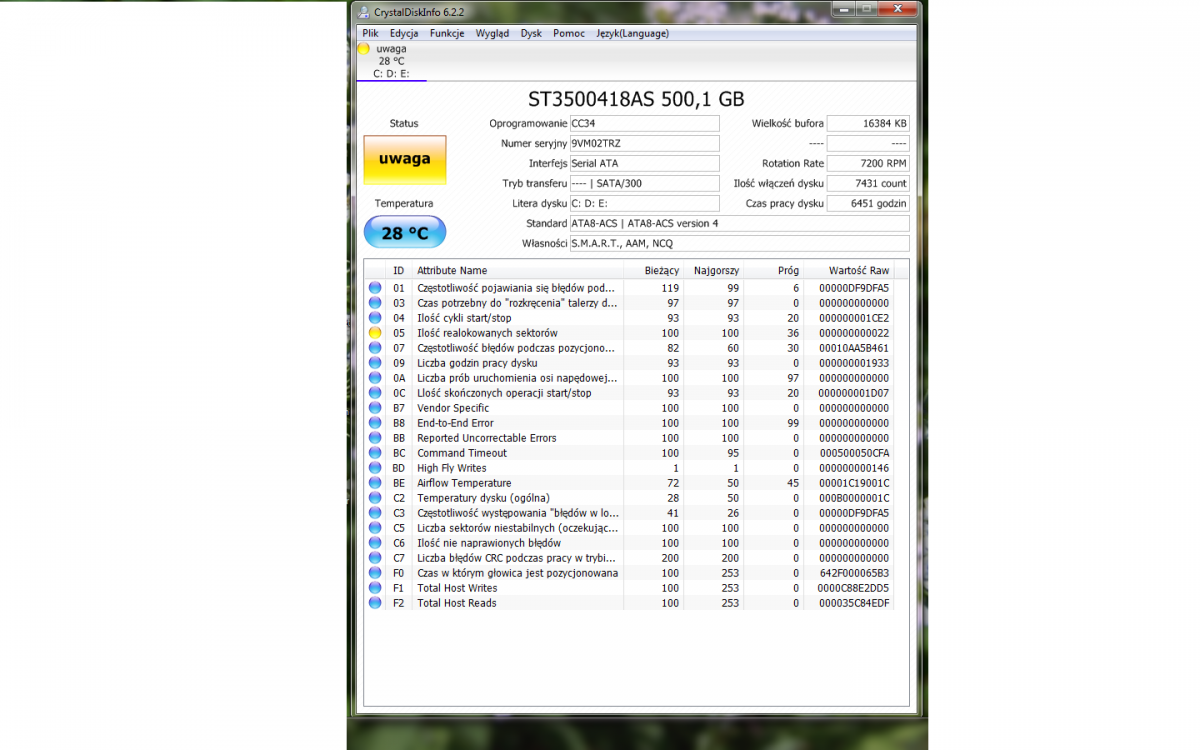This screenshot has width=1200, height=750.
Task: Open the Język(Language) menu
Action: tap(632, 33)
